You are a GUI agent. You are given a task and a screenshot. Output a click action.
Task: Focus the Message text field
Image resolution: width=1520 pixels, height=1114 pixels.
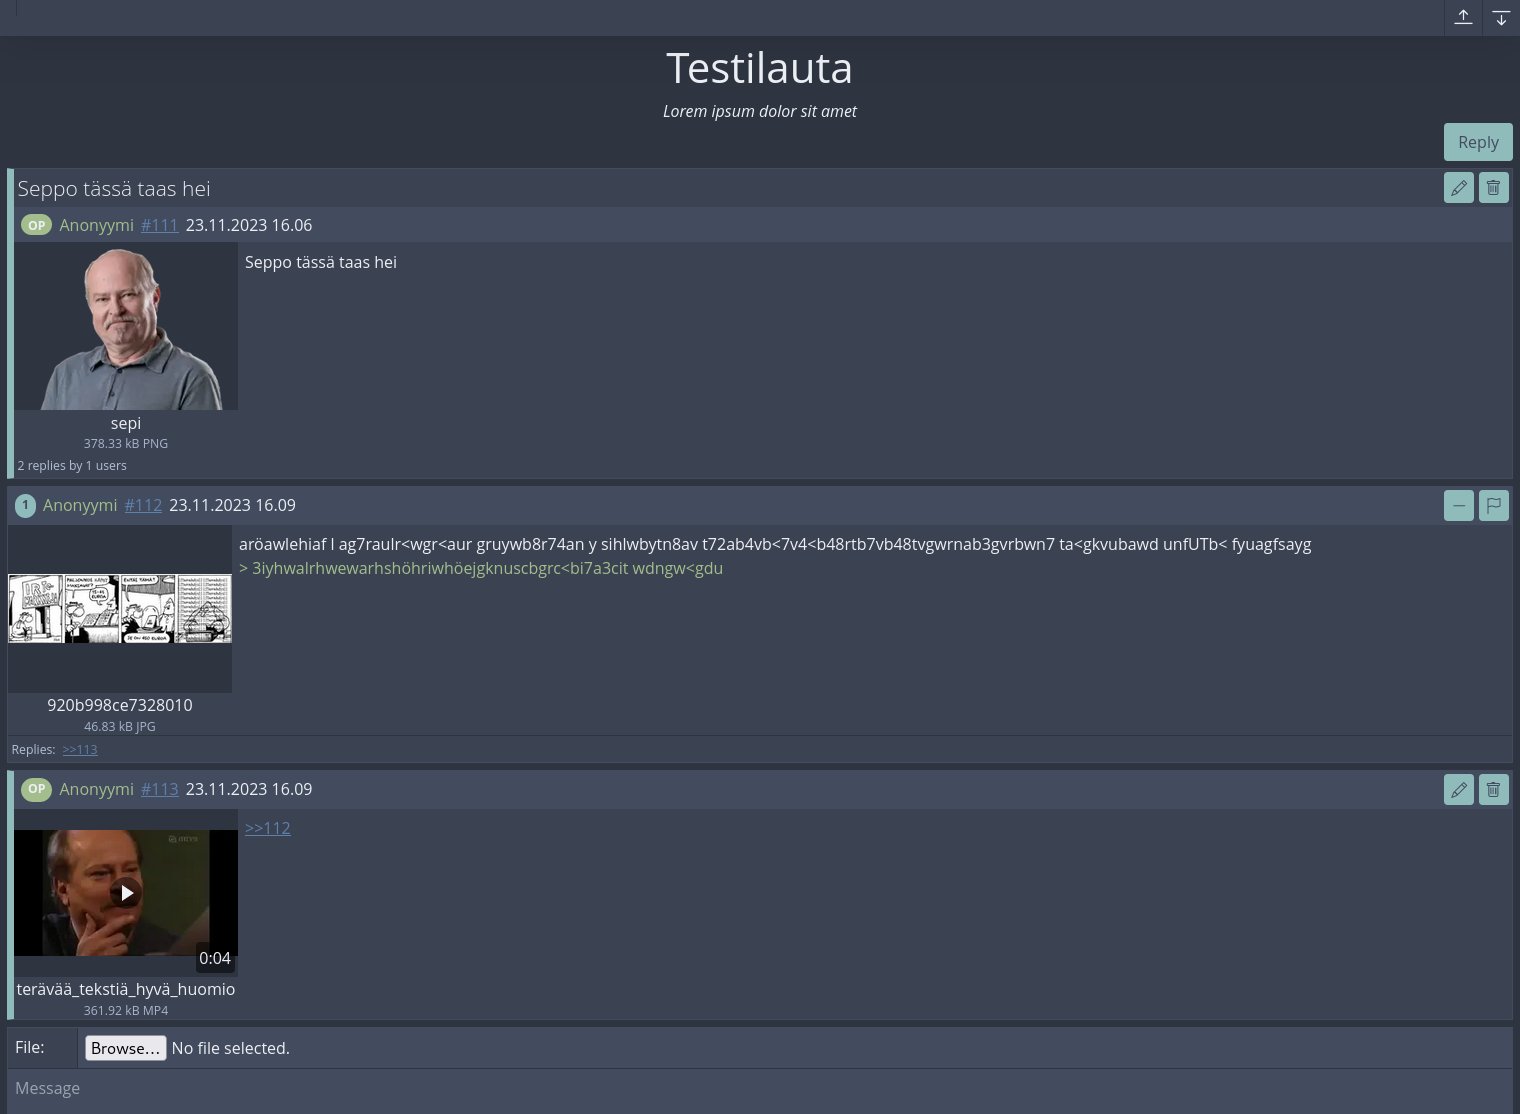coord(760,1091)
